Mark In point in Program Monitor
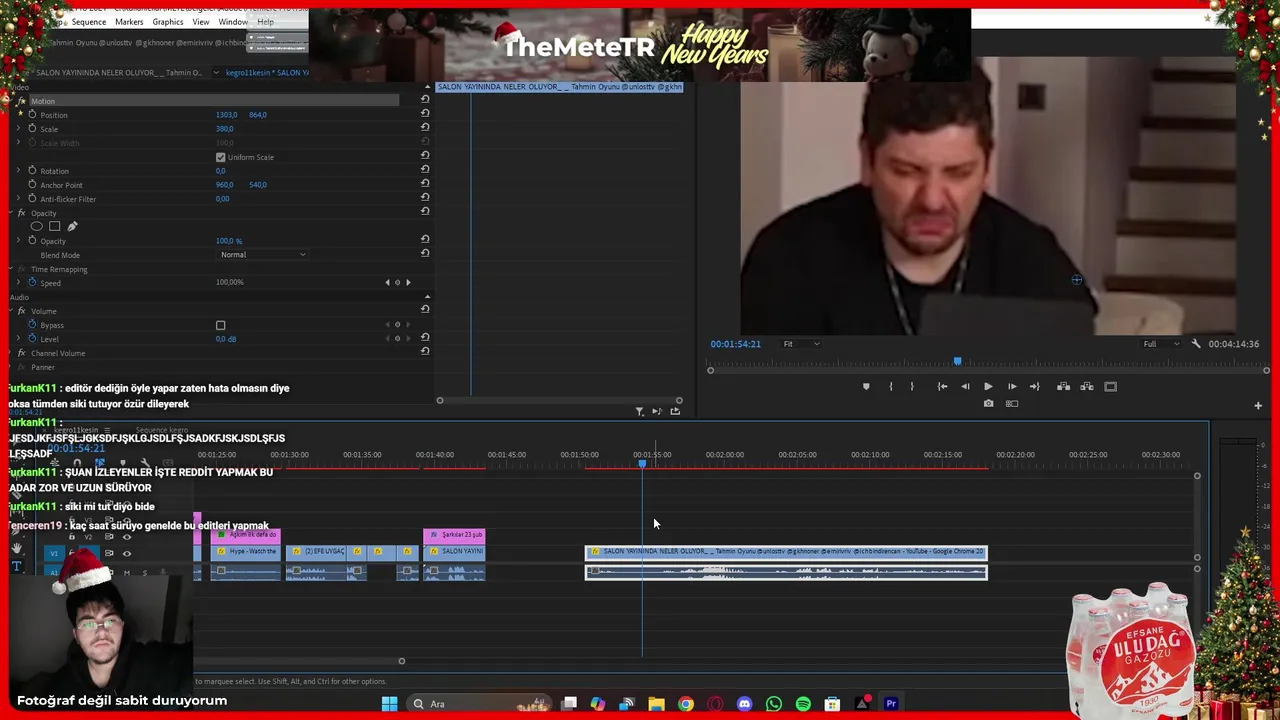Viewport: 1280px width, 720px height. [890, 386]
